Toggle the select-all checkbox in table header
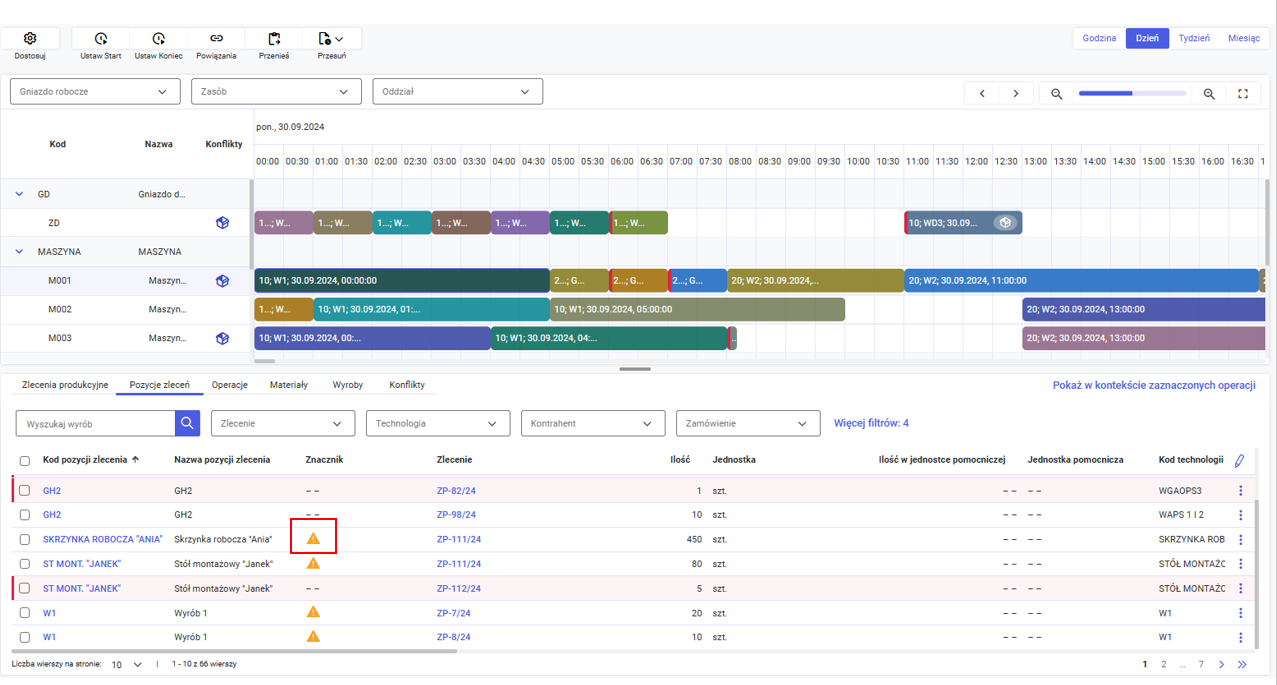 pyautogui.click(x=25, y=461)
